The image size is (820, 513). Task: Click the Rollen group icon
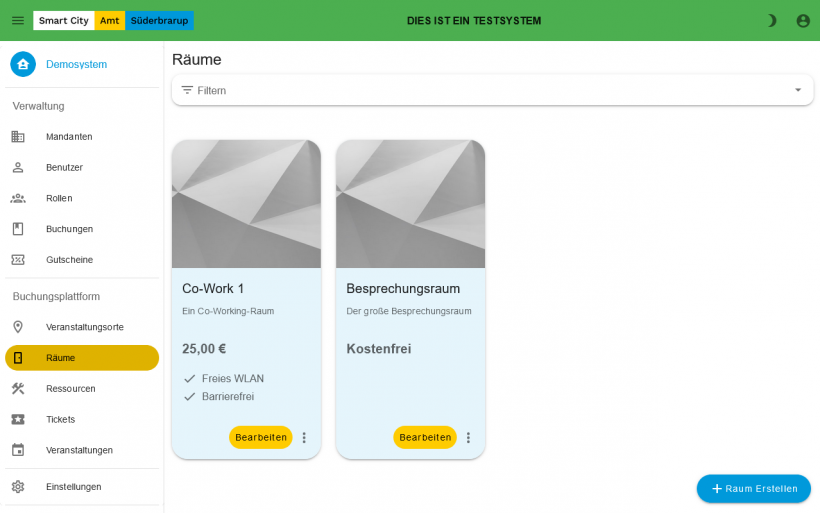(x=18, y=198)
